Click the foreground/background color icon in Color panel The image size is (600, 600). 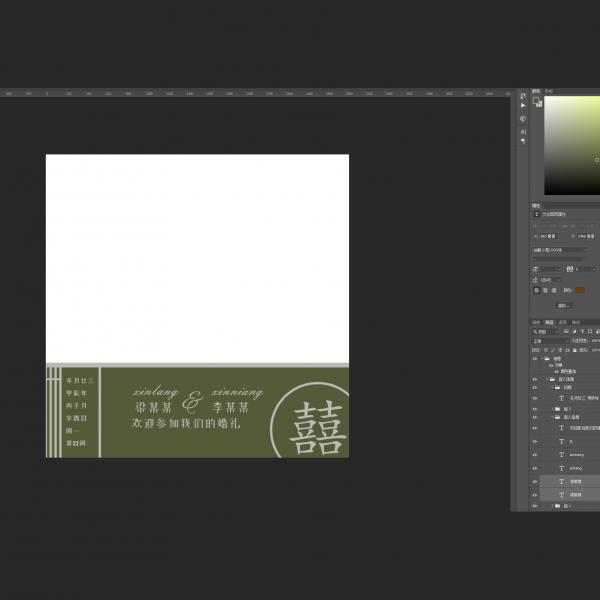click(537, 102)
